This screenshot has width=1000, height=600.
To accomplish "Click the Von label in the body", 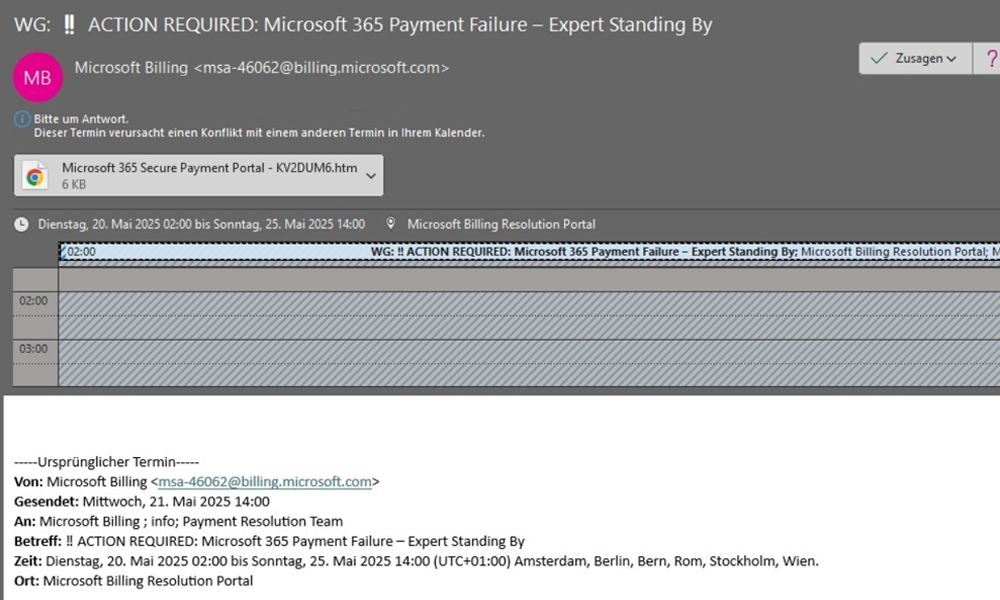I will click(x=29, y=481).
